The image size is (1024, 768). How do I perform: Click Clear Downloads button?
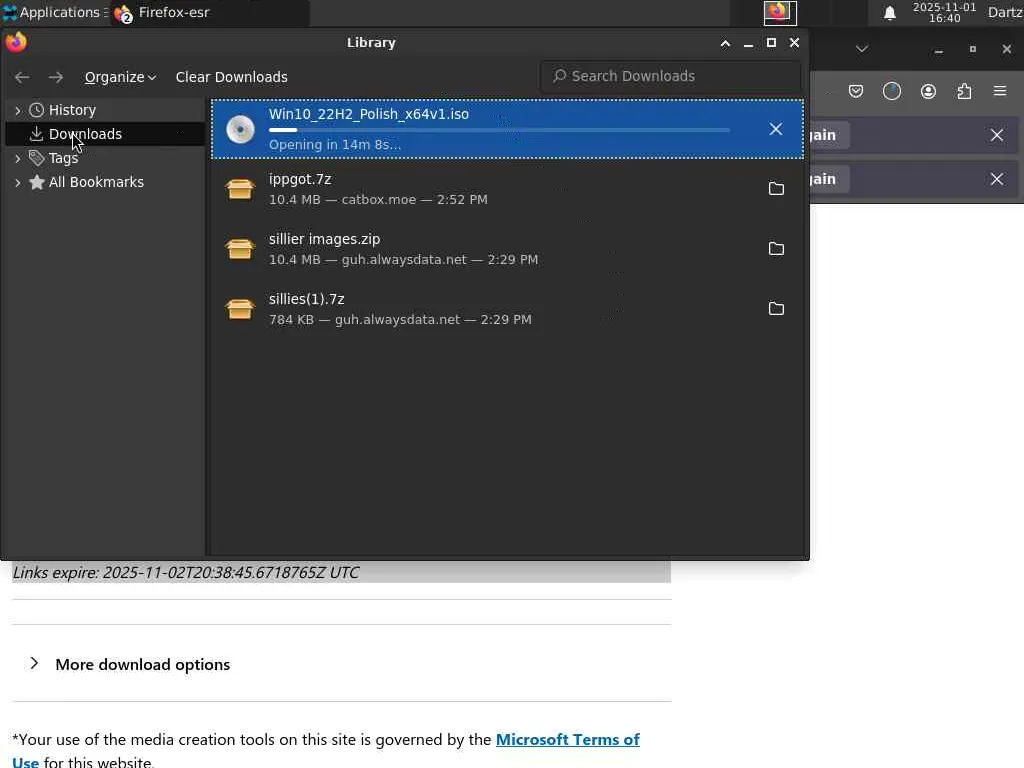231,77
